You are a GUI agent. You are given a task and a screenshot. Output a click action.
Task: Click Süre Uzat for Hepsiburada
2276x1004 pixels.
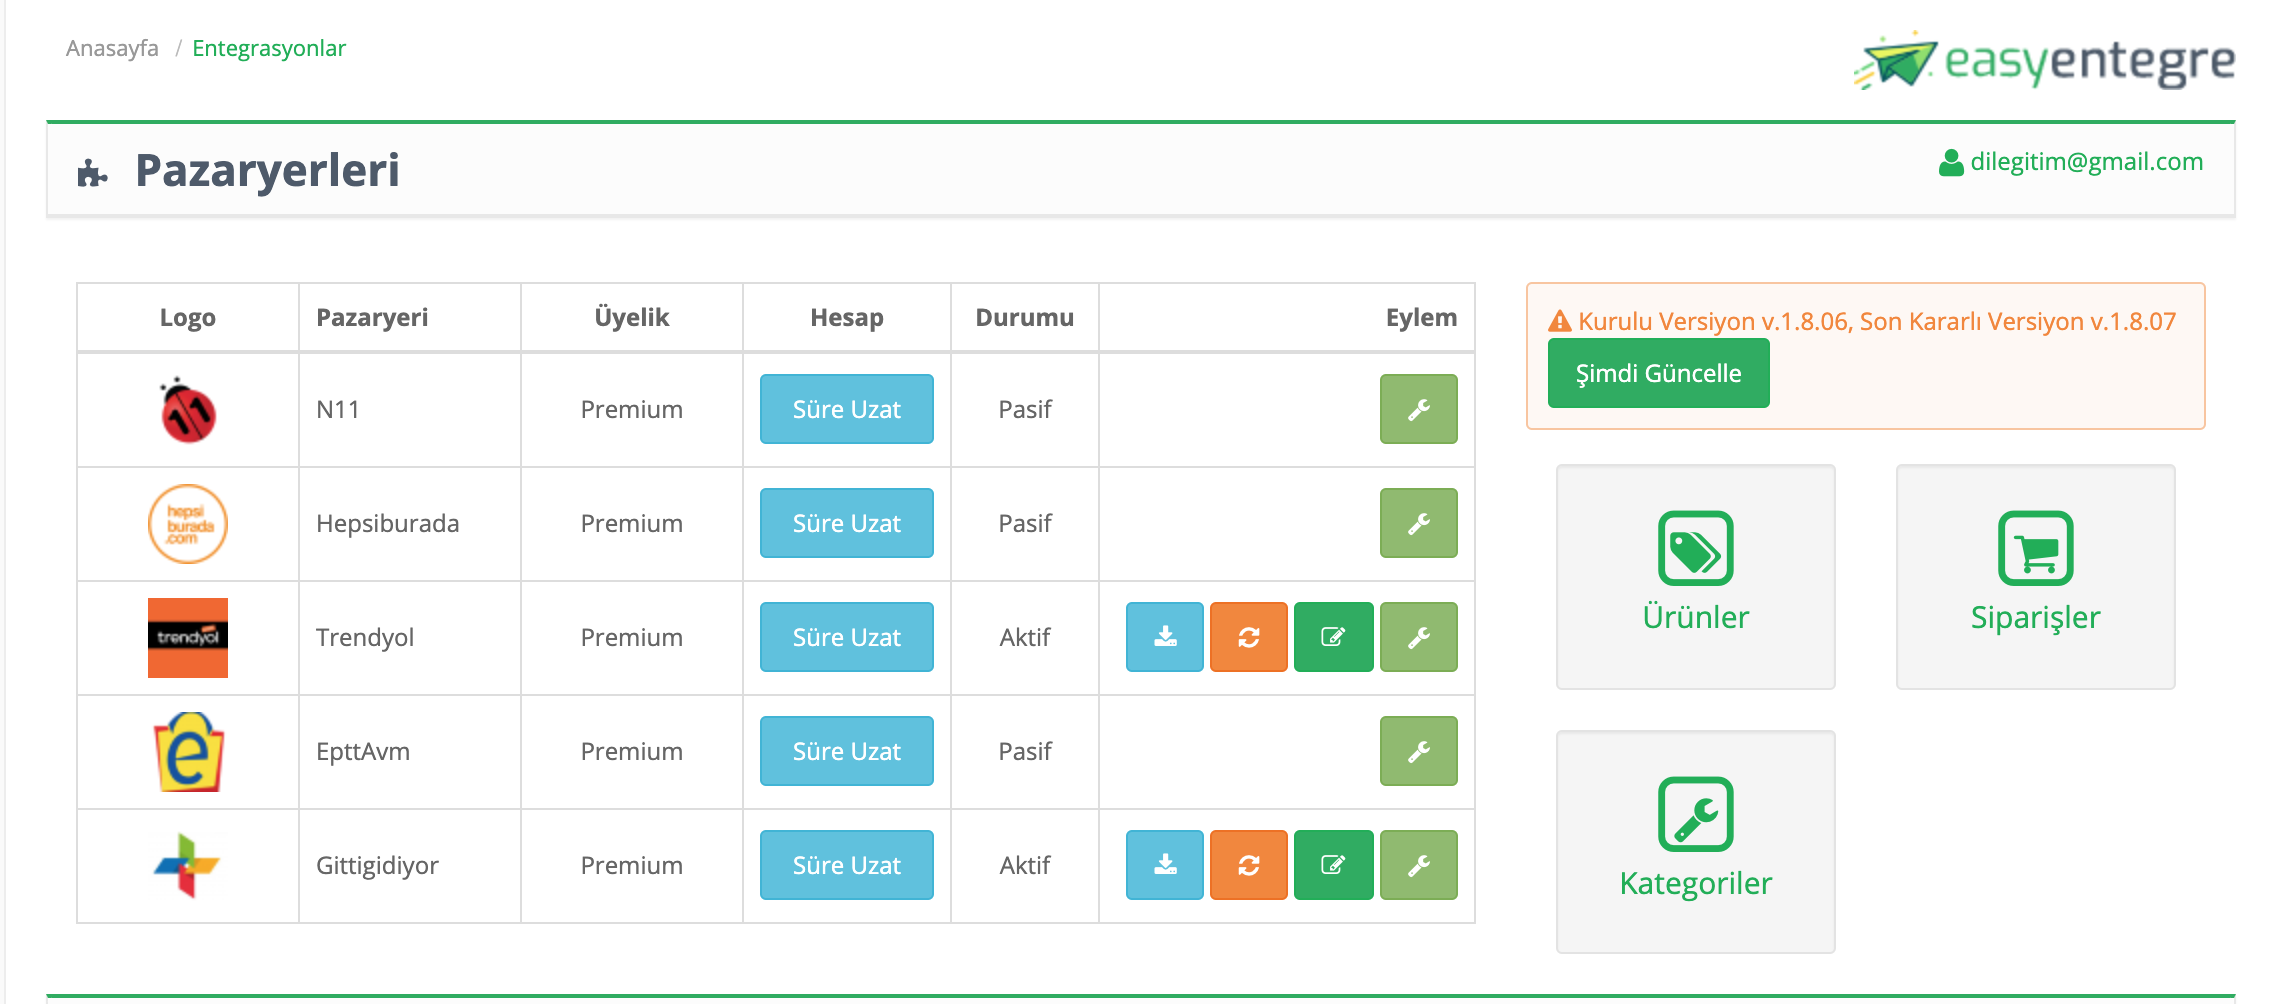847,523
